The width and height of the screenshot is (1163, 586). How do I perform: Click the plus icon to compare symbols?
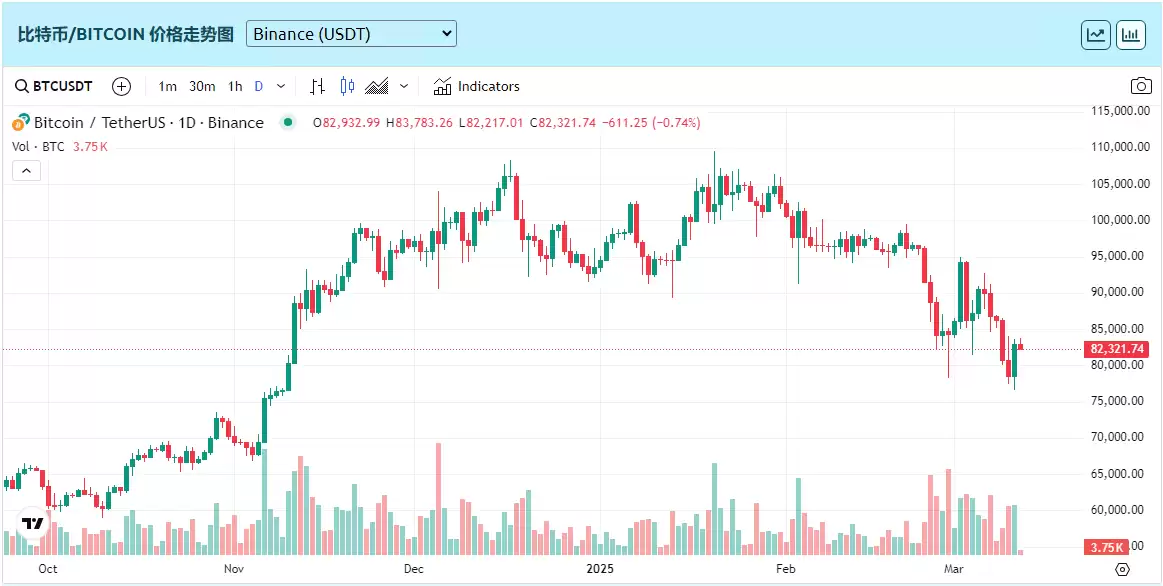click(121, 86)
